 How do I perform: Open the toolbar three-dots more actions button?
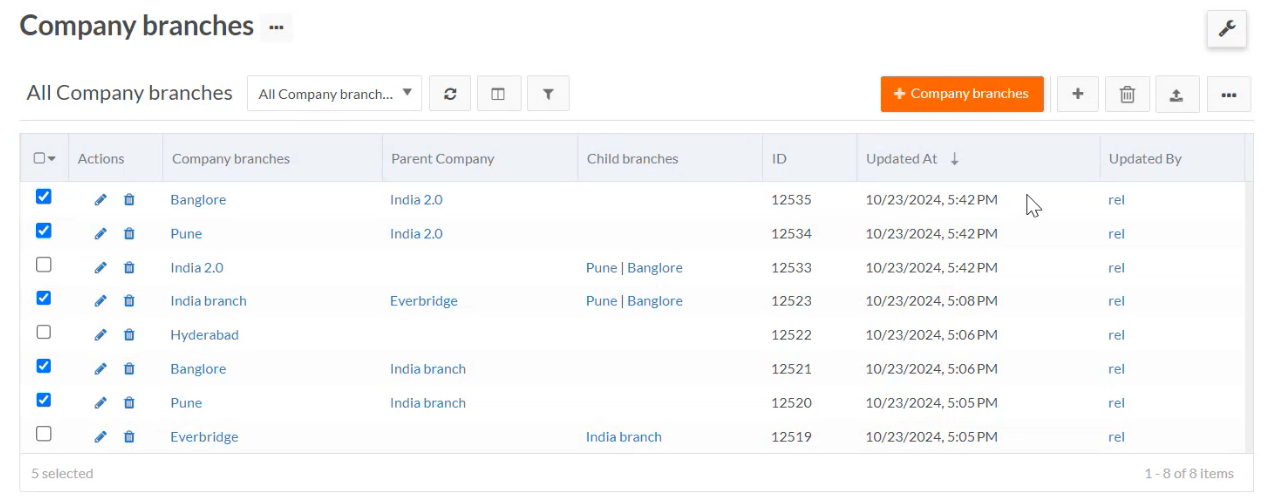[1228, 95]
